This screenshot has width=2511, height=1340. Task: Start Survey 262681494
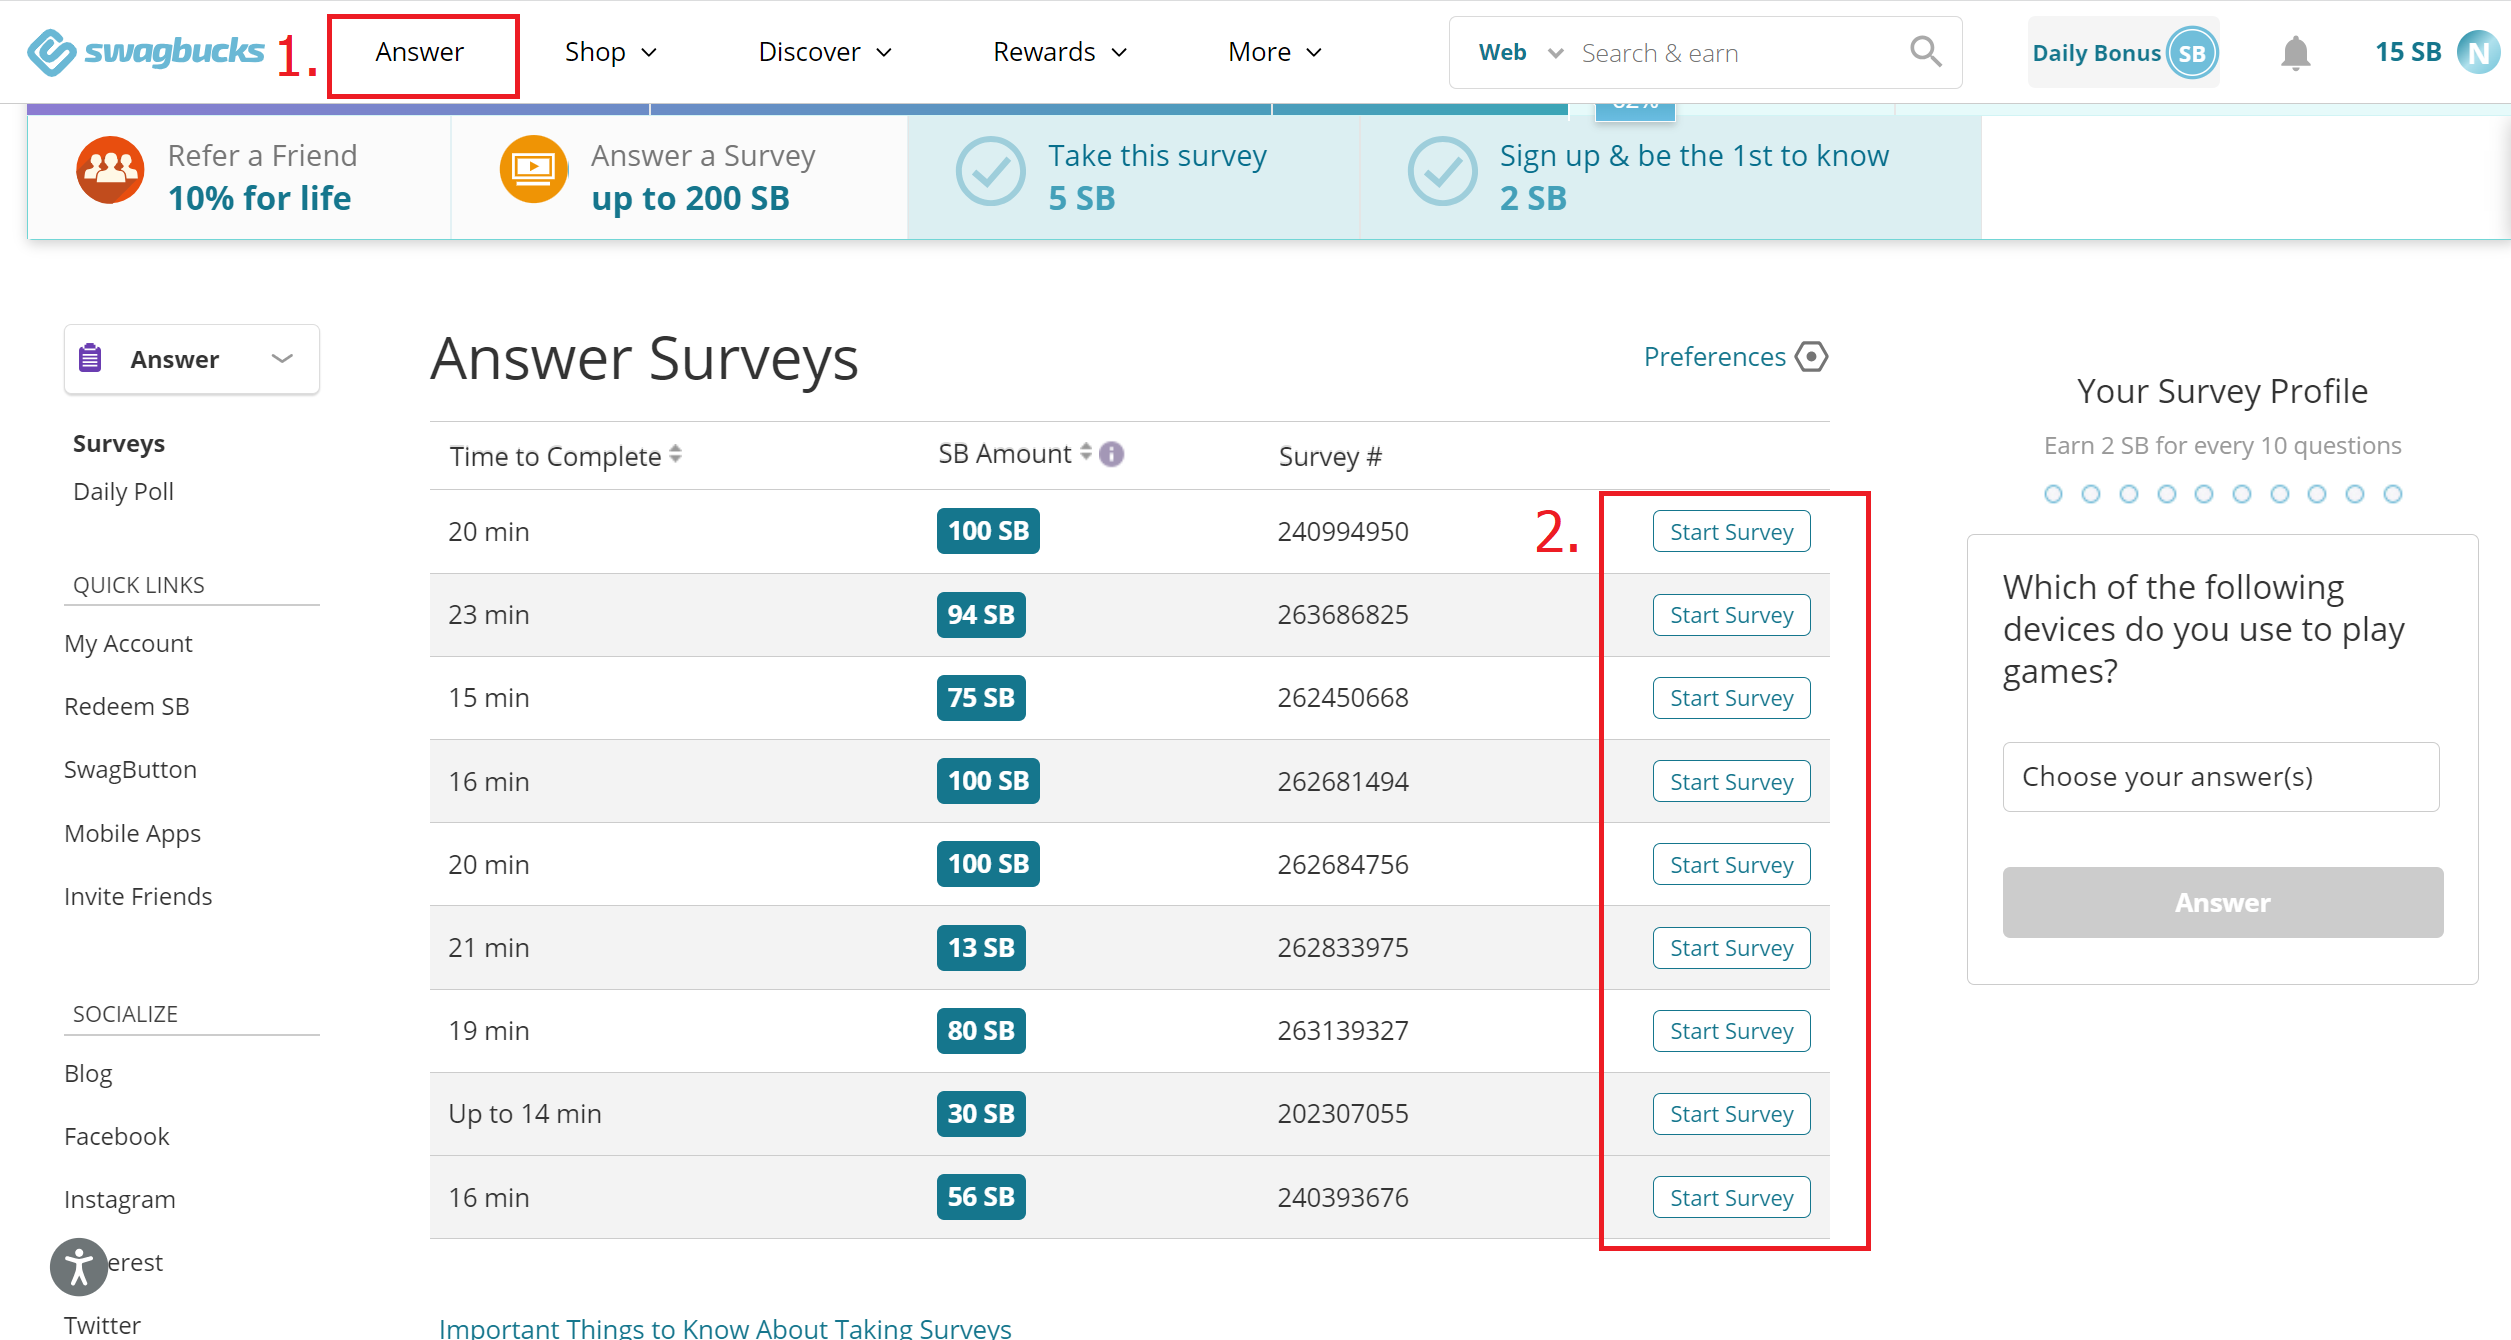click(x=1731, y=782)
